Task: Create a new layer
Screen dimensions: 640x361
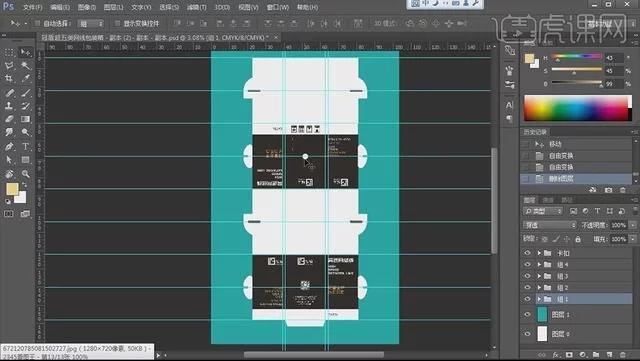Action: (x=609, y=355)
